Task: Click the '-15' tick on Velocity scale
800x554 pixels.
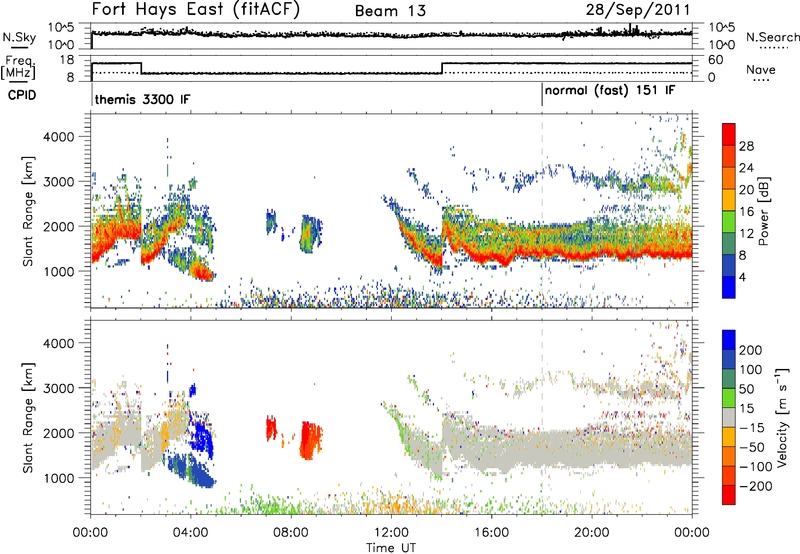Action: tap(752, 428)
